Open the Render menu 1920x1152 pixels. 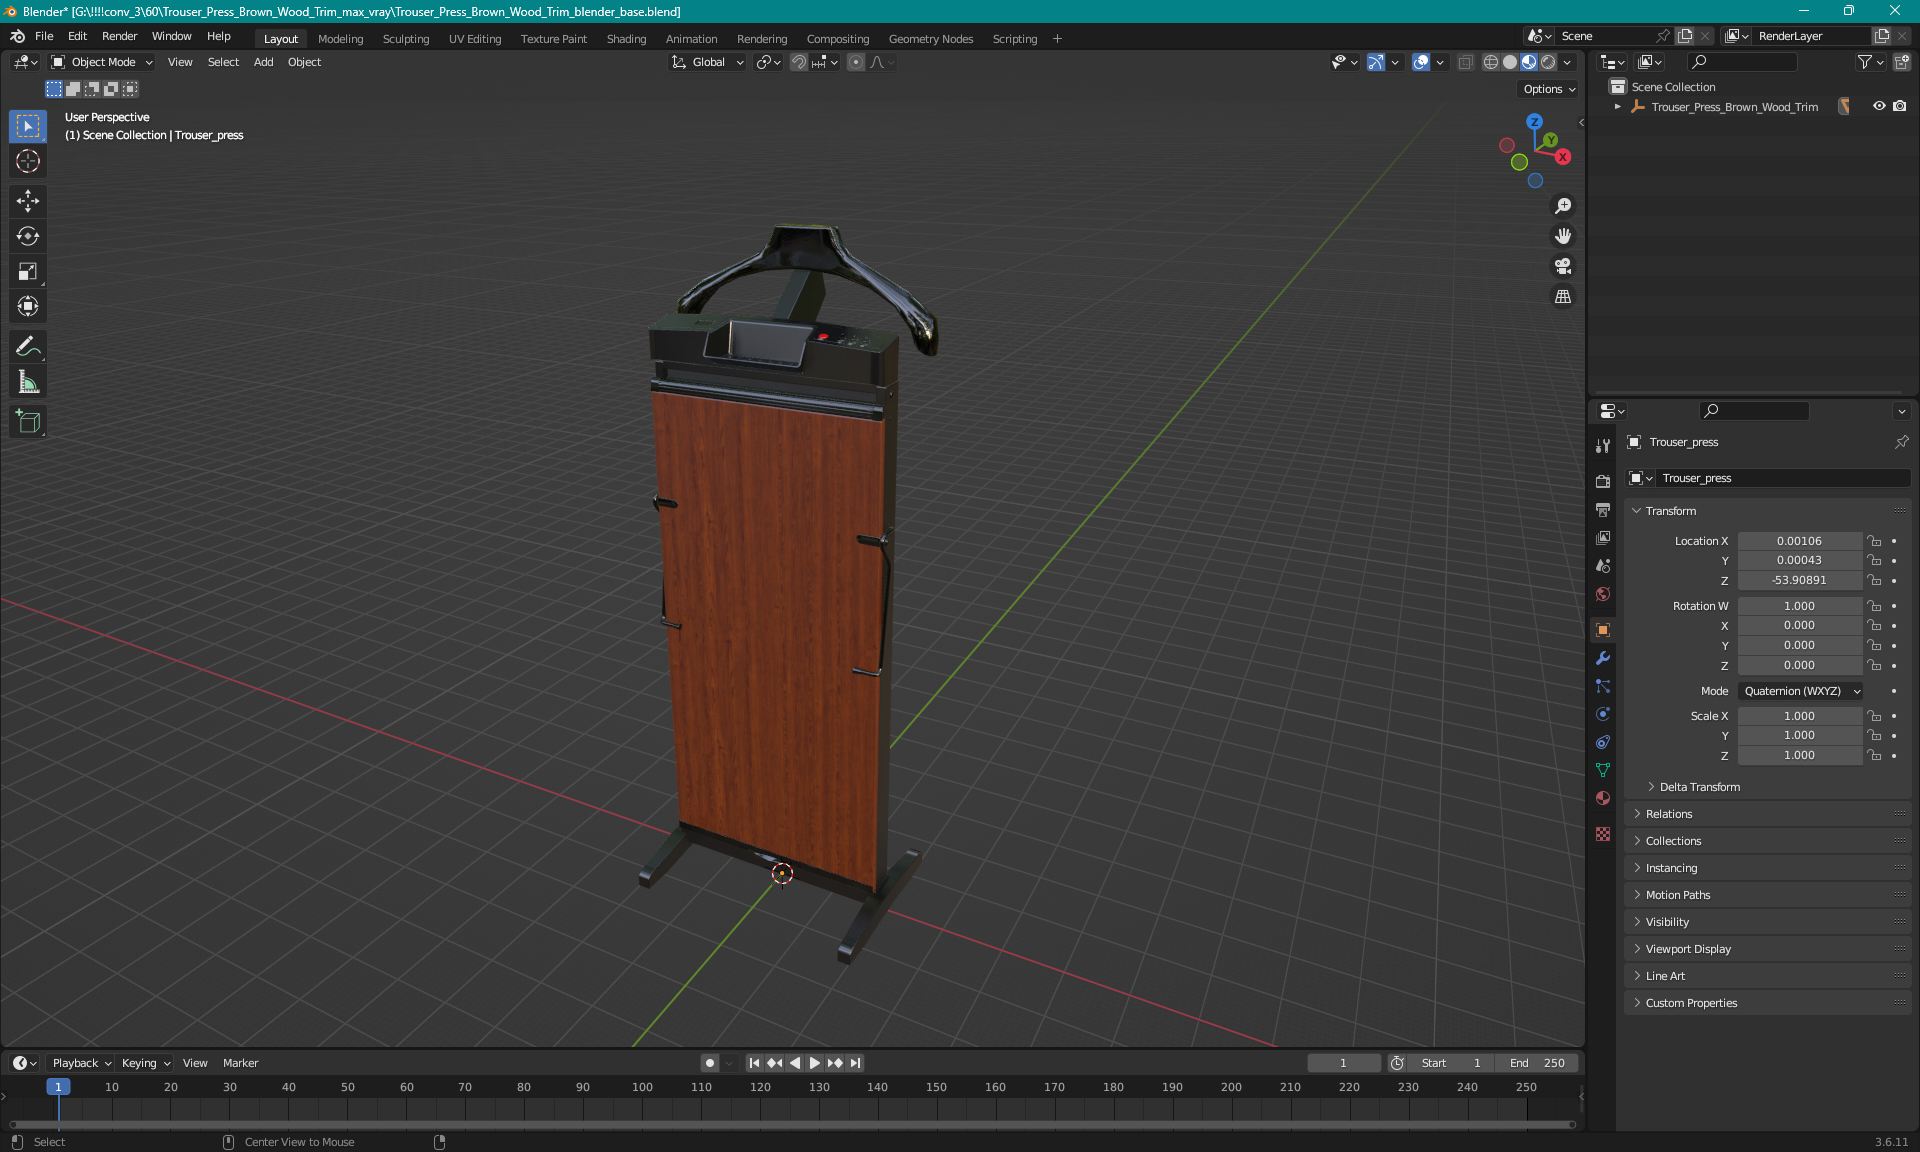tap(119, 36)
